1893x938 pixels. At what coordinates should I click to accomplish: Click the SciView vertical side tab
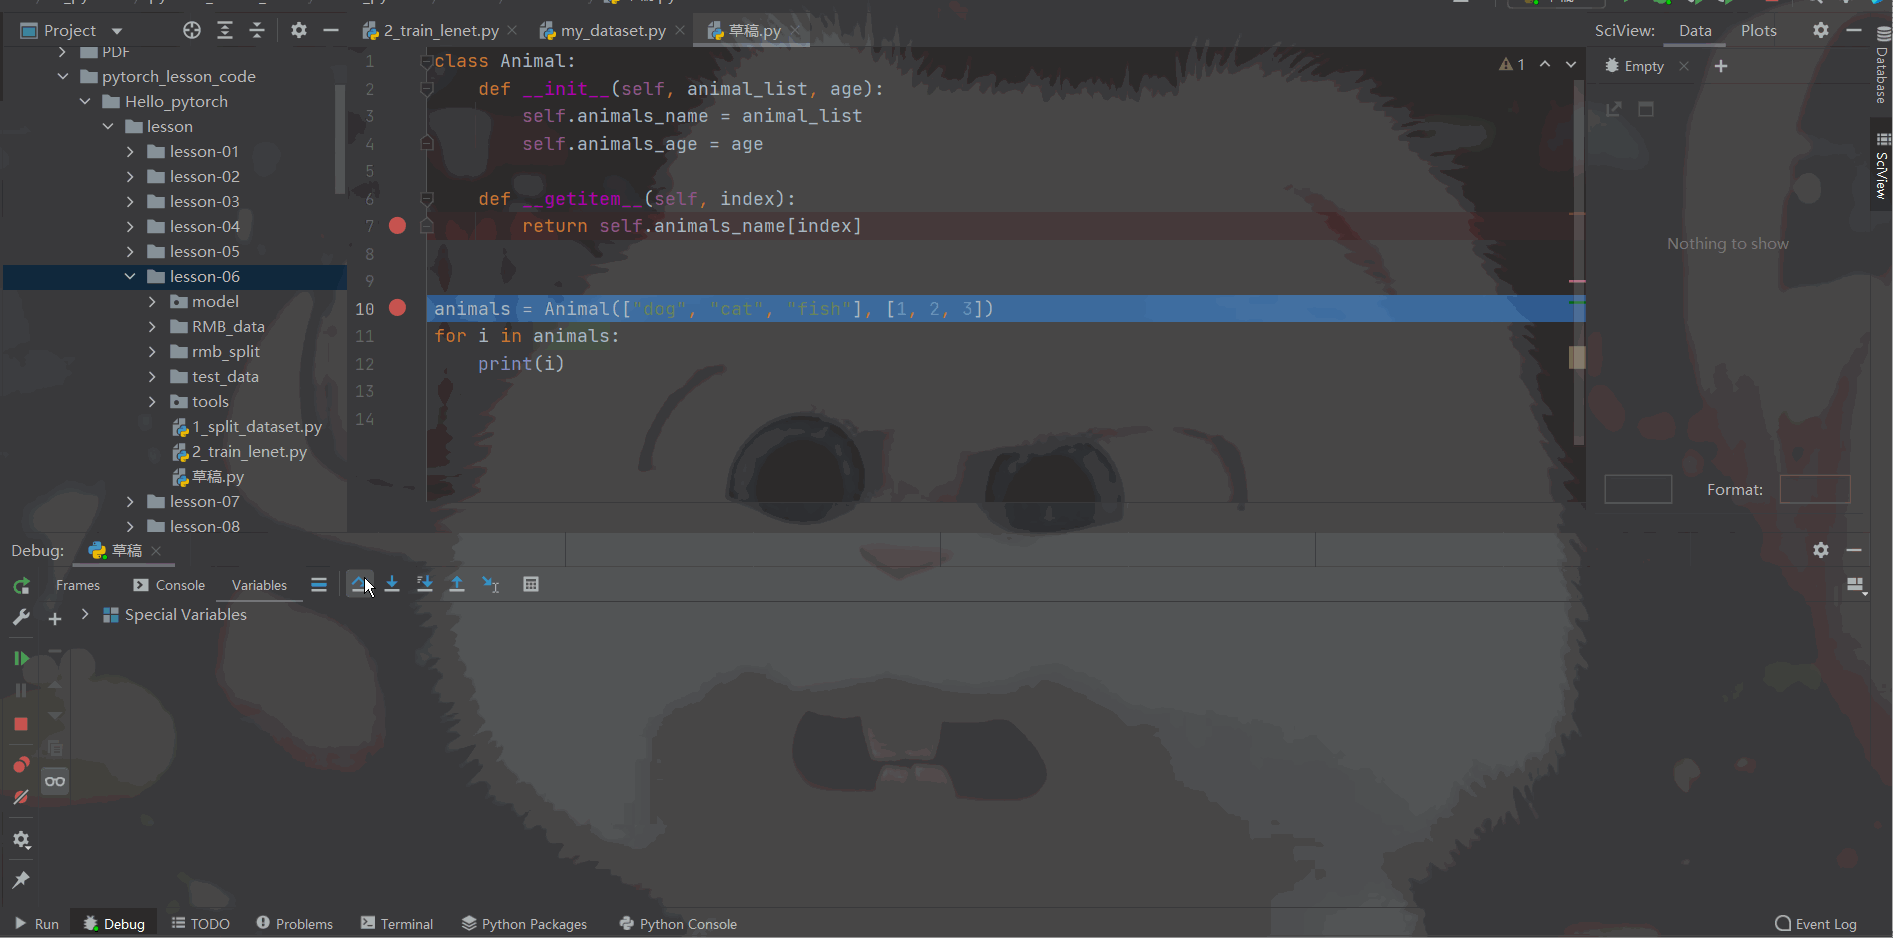(x=1882, y=165)
